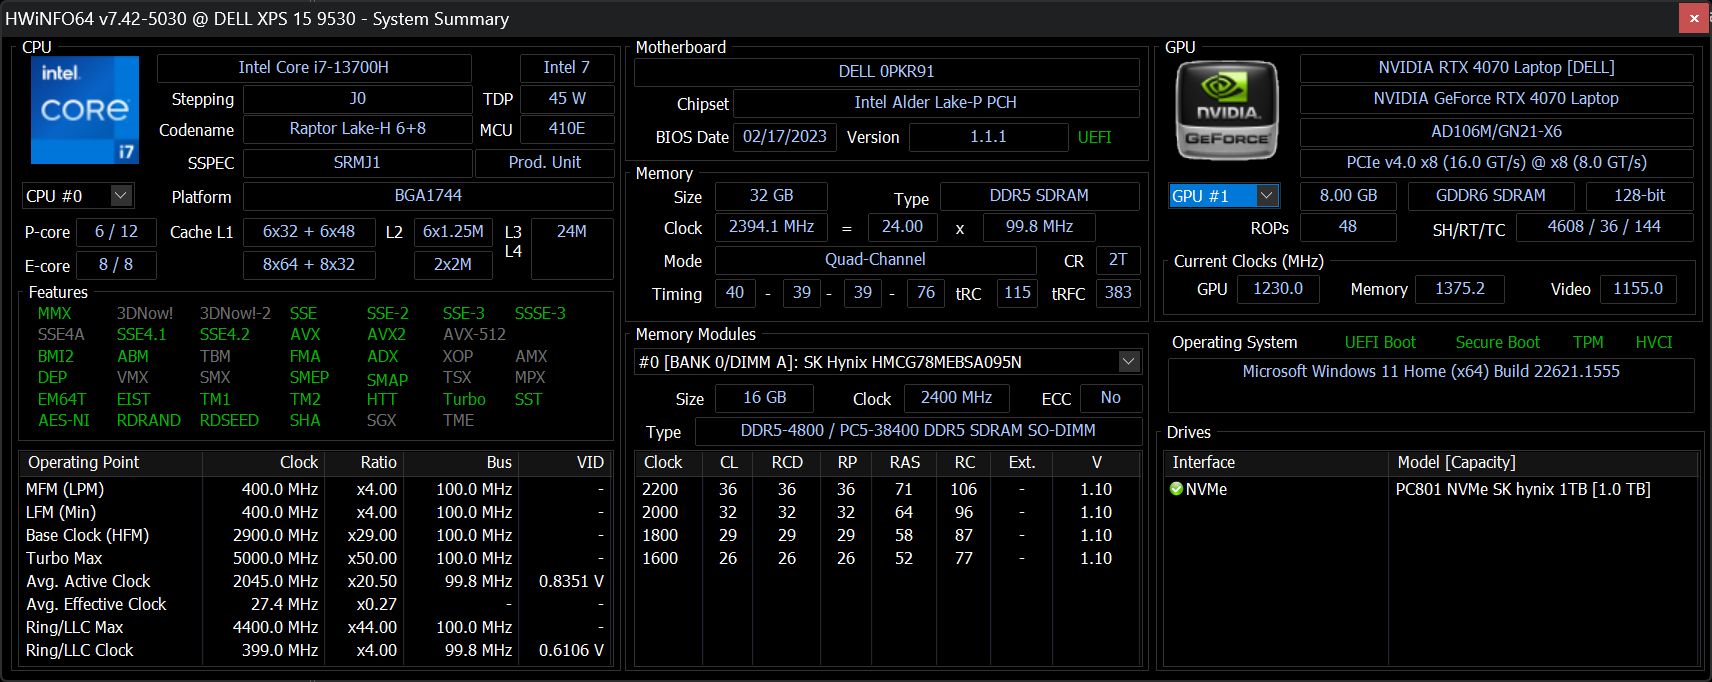
Task: Close the System Summary window
Action: click(1694, 18)
